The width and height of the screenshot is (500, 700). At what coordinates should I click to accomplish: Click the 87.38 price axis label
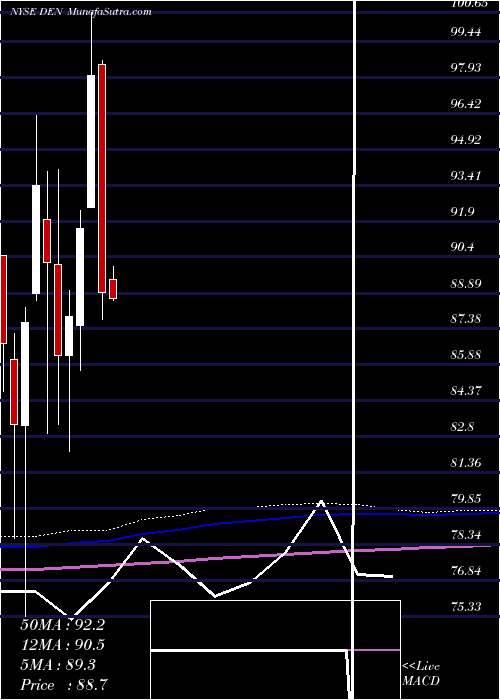point(467,319)
